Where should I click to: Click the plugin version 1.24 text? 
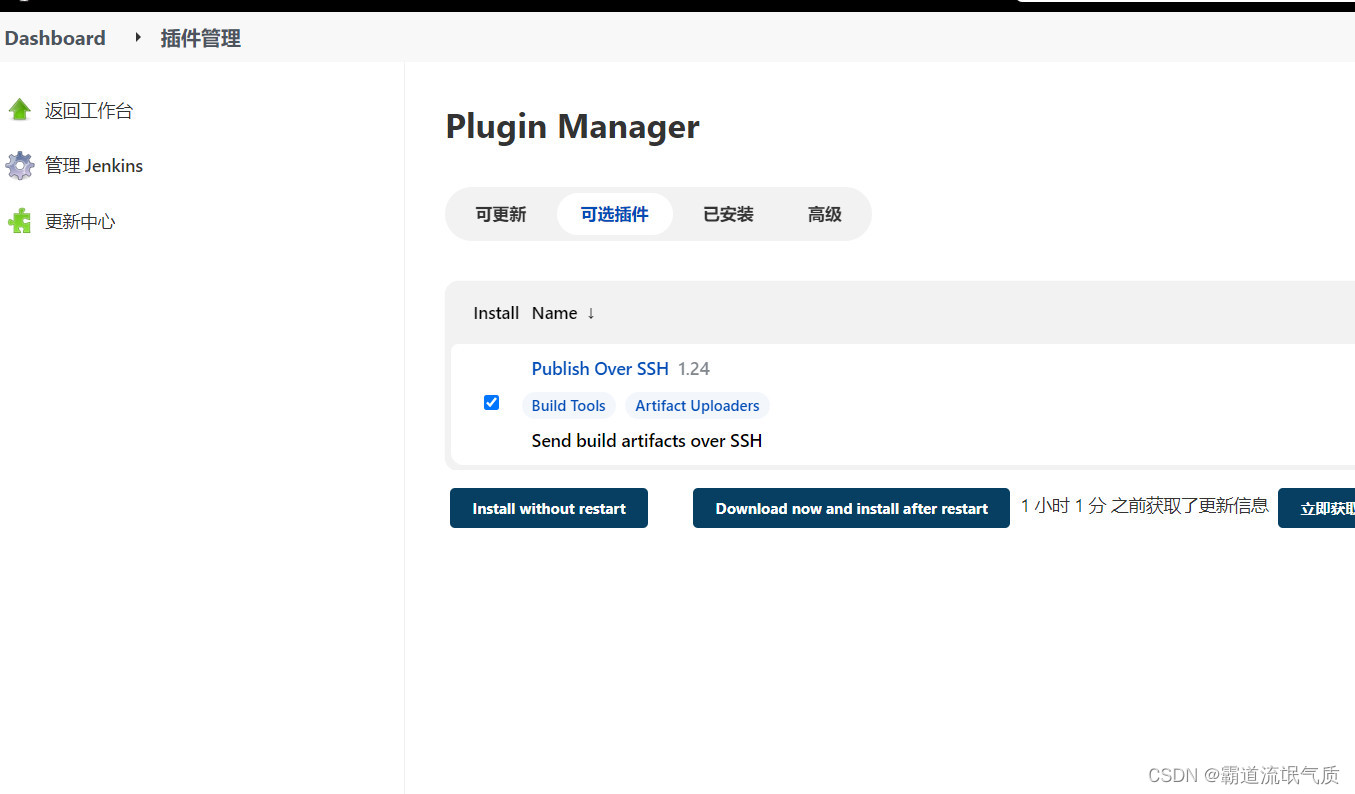pyautogui.click(x=694, y=369)
